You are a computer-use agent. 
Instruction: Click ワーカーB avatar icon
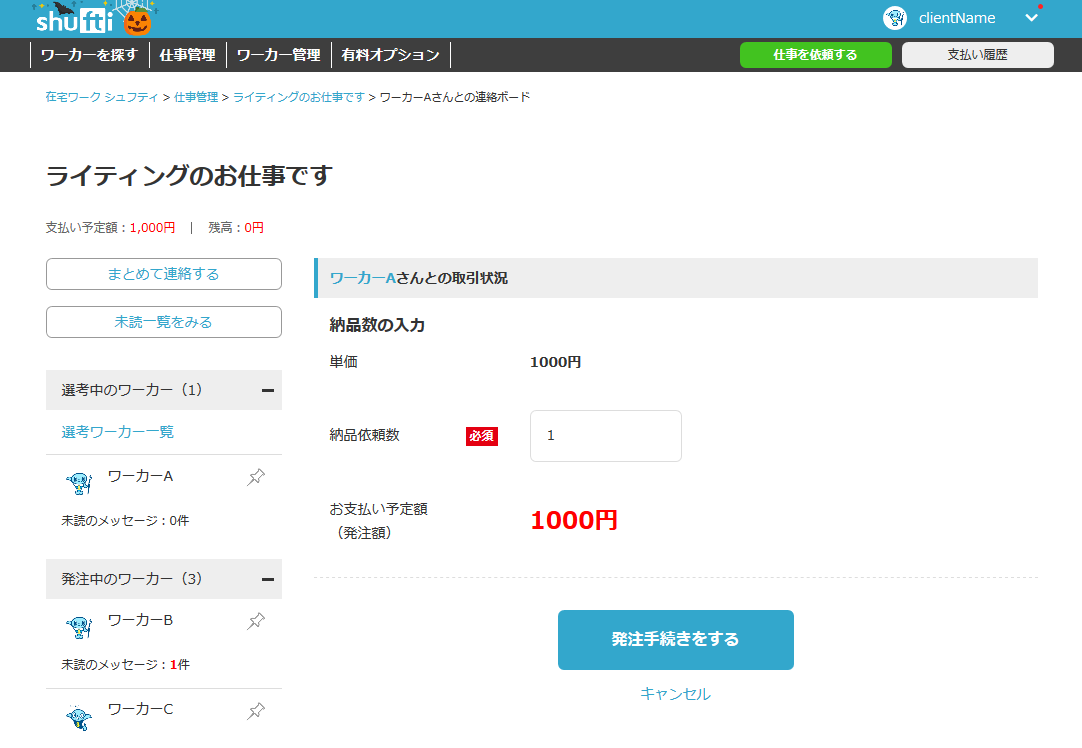click(79, 627)
